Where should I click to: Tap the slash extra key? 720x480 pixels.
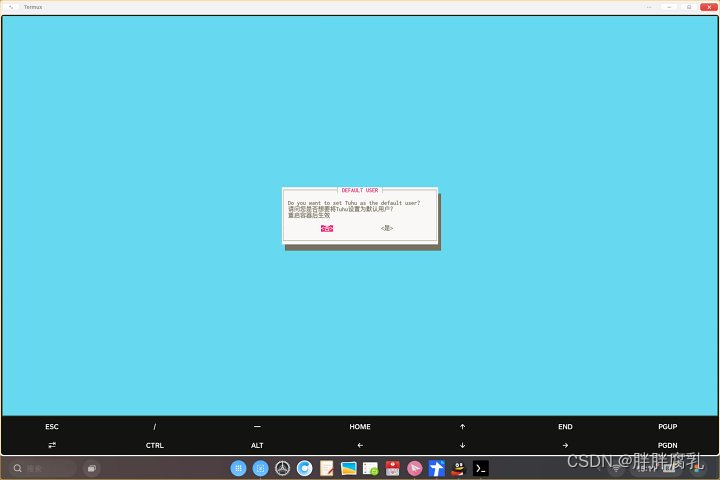coord(155,427)
